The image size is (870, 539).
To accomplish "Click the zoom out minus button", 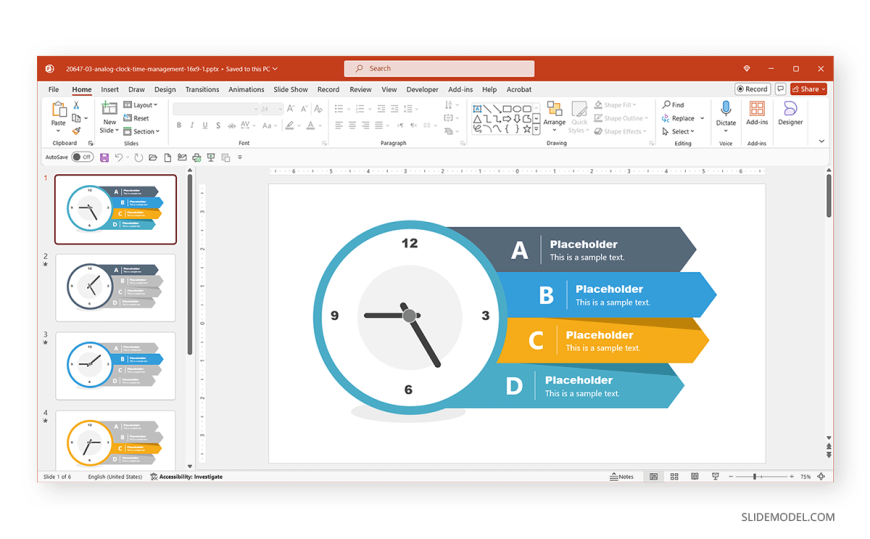I will pos(731,477).
